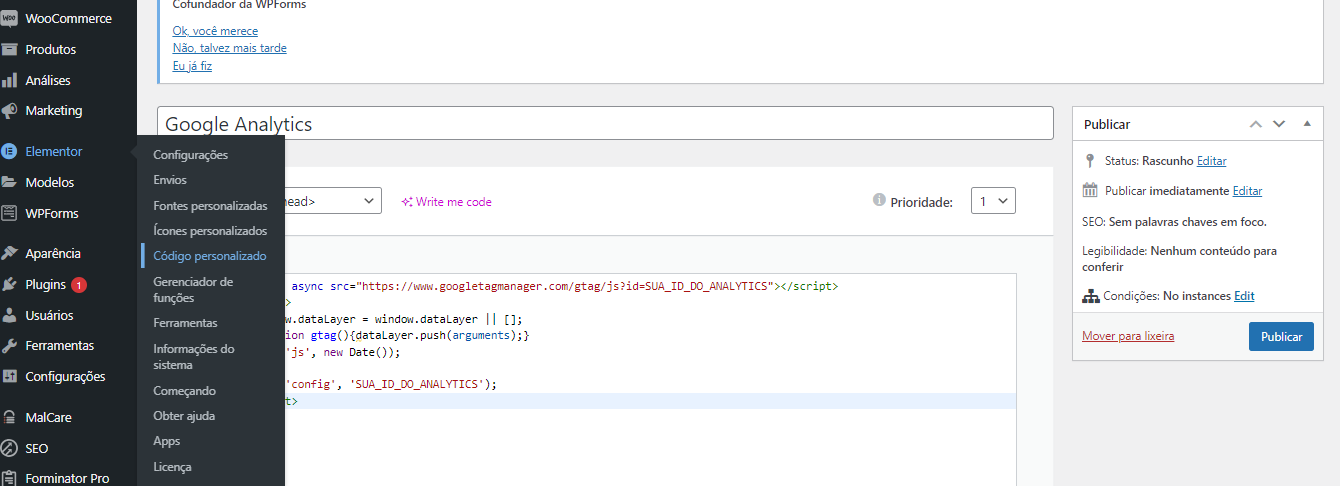Click the Mover para lixeira link
This screenshot has width=1340, height=486.
click(1128, 336)
